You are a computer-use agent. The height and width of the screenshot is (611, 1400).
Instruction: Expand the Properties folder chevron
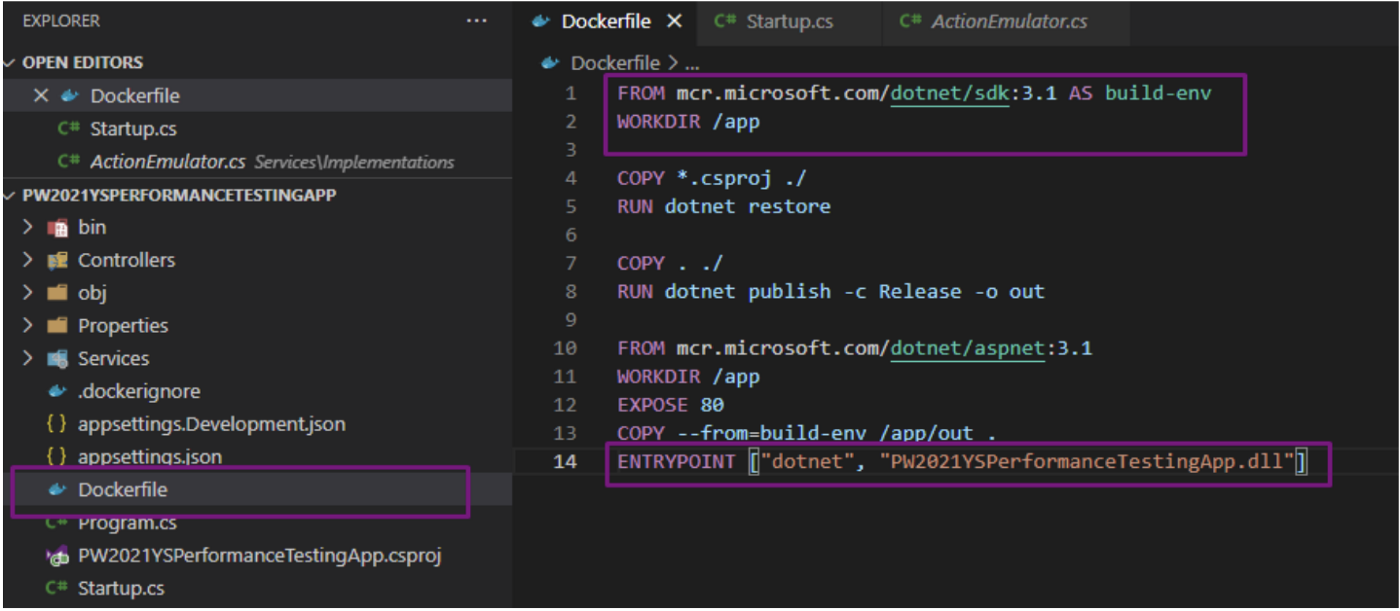point(28,326)
